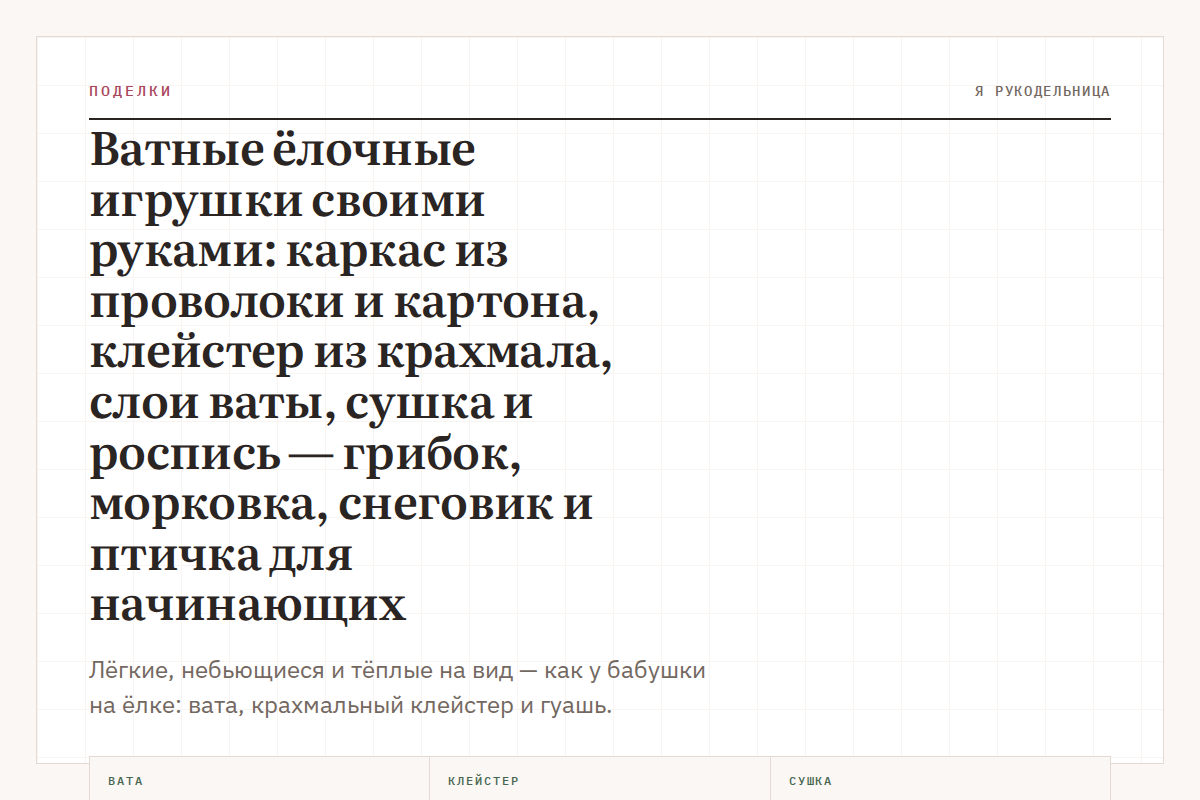Select the СУШКА card label
Screen dimensions: 1200x800
[810, 781]
